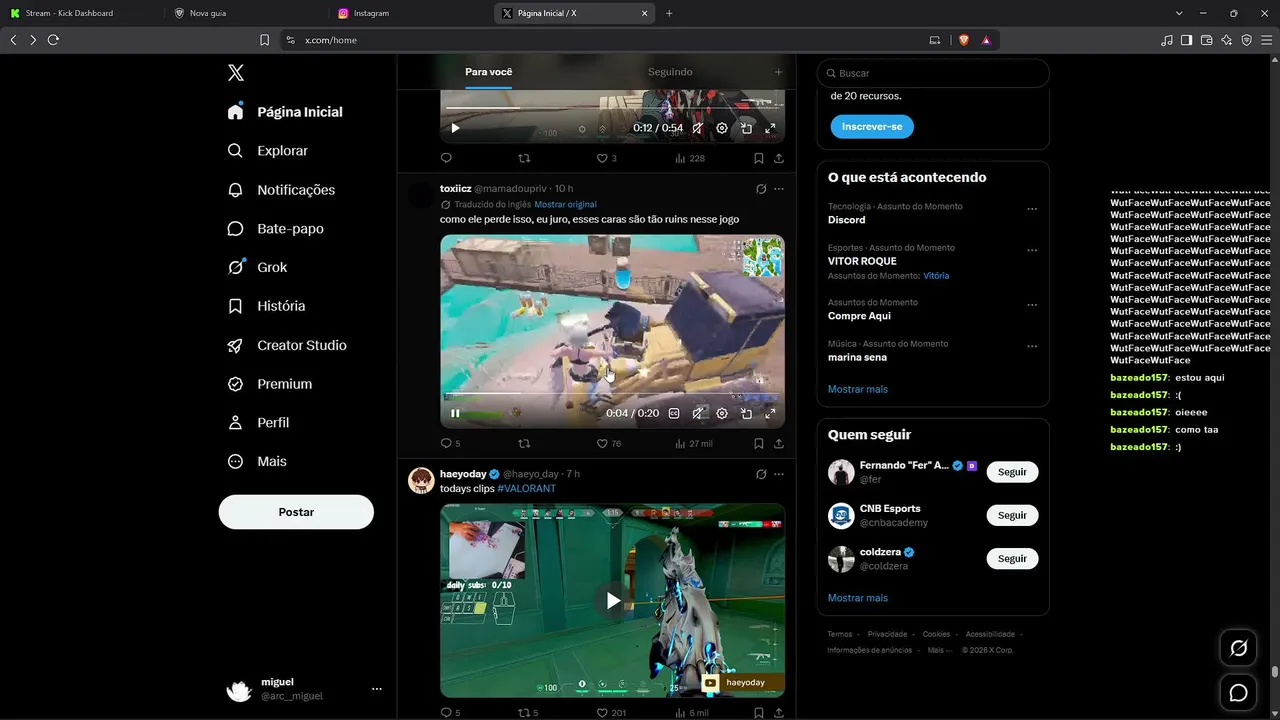Viewport: 1280px width, 720px height.
Task: Play the top video at 0:12
Action: (x=455, y=128)
